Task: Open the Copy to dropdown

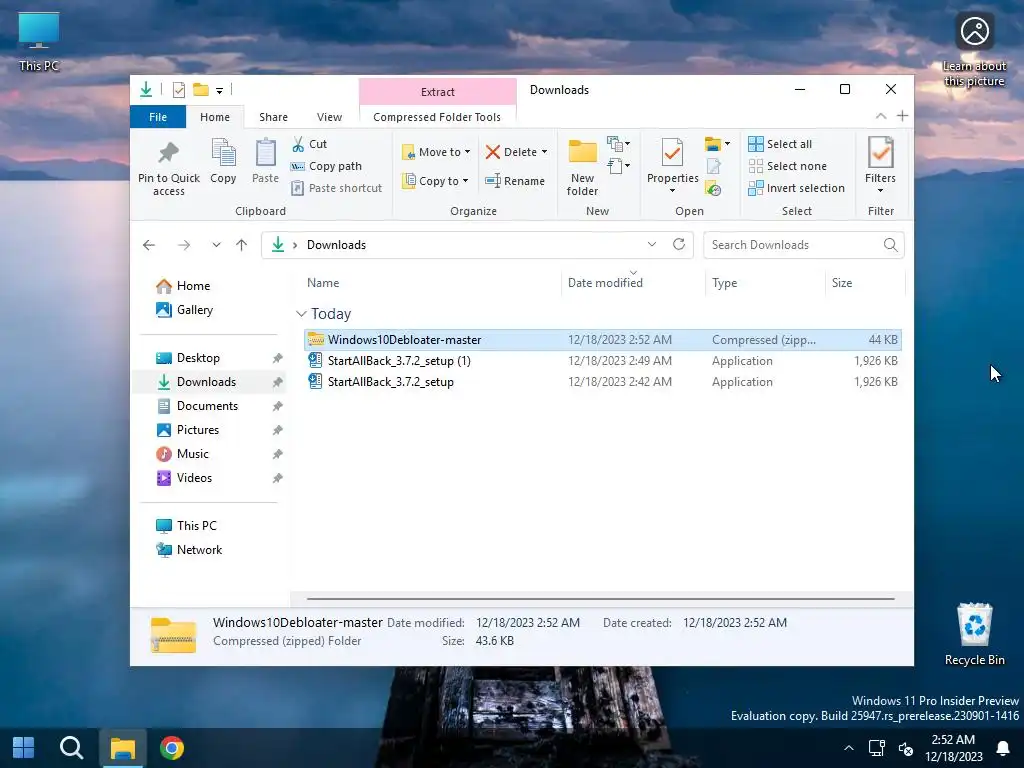Action: click(x=436, y=181)
